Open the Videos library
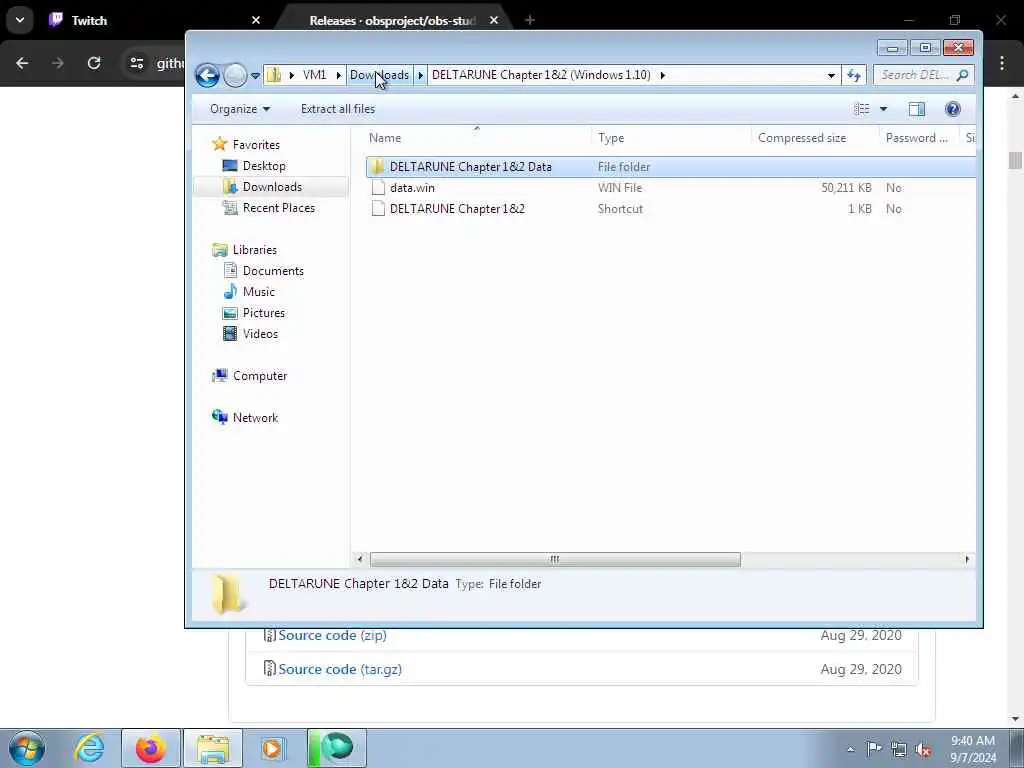 (x=260, y=333)
